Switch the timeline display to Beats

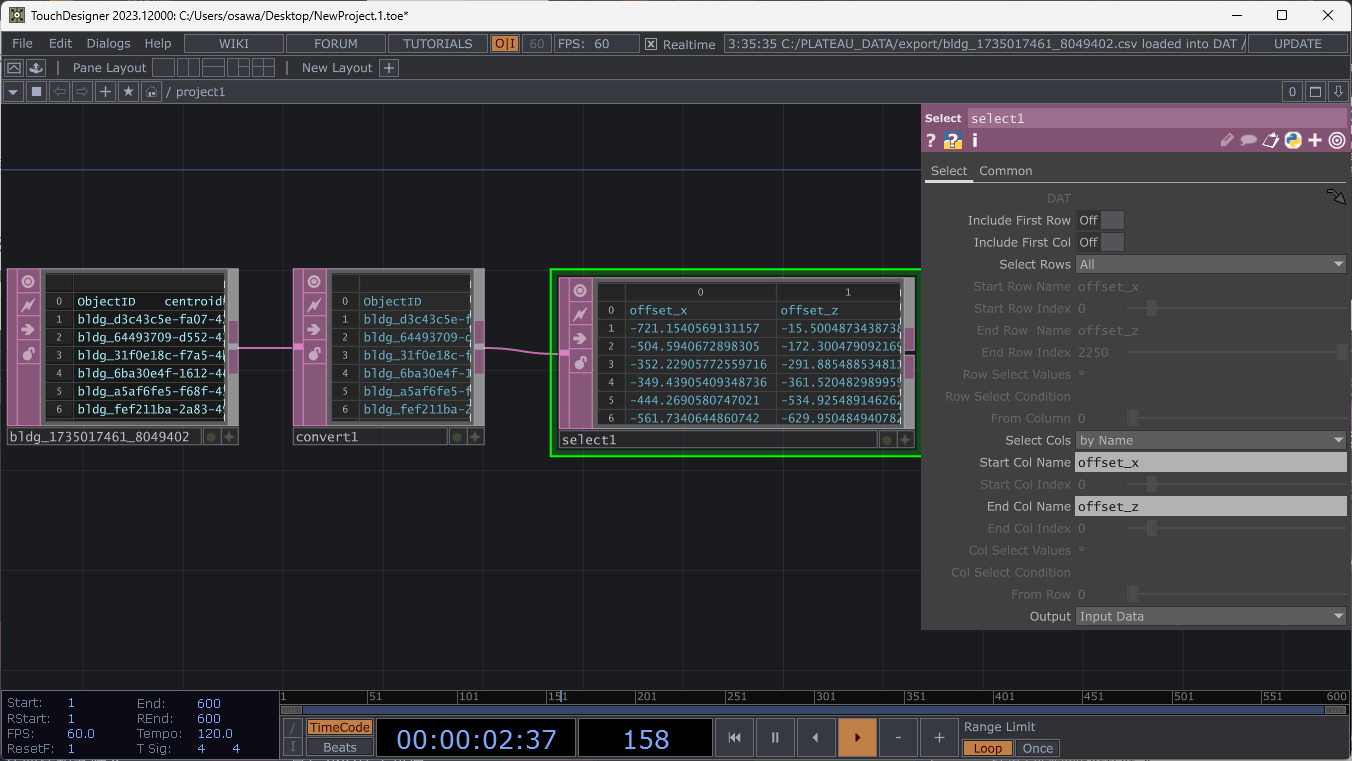click(x=339, y=747)
